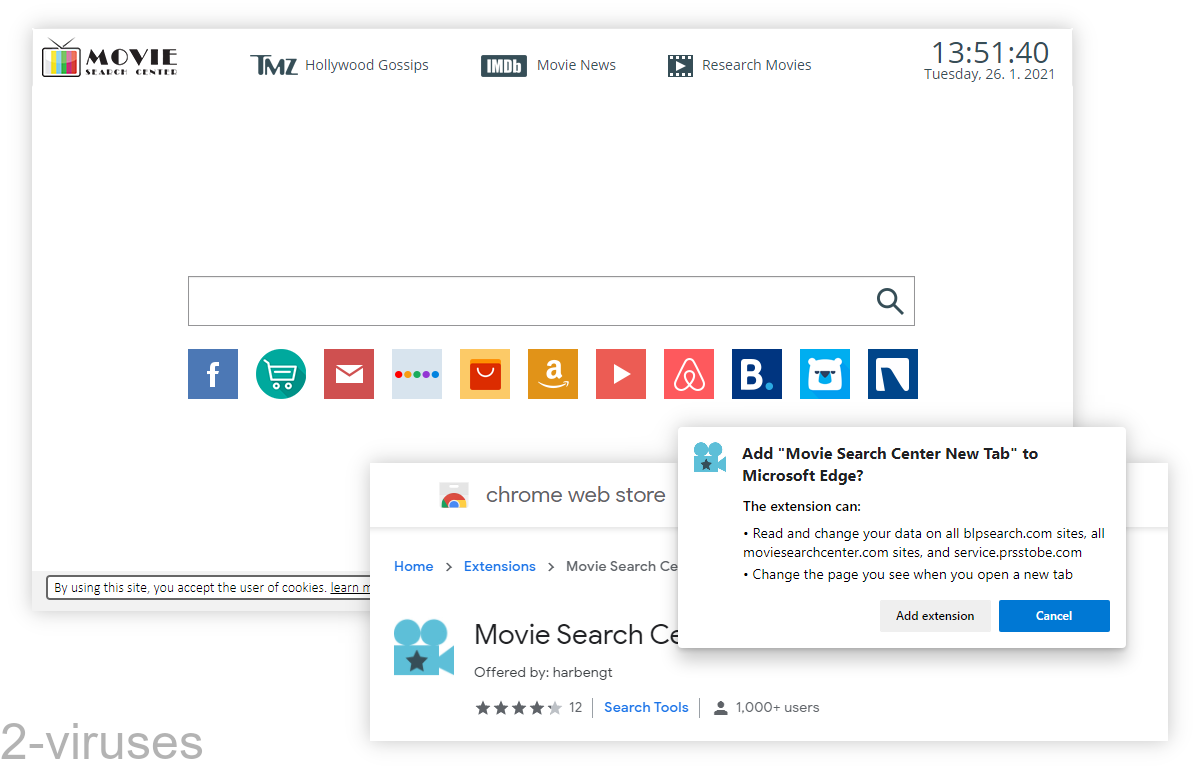1200x770 pixels.
Task: Open the red email shortcut icon
Action: point(348,374)
